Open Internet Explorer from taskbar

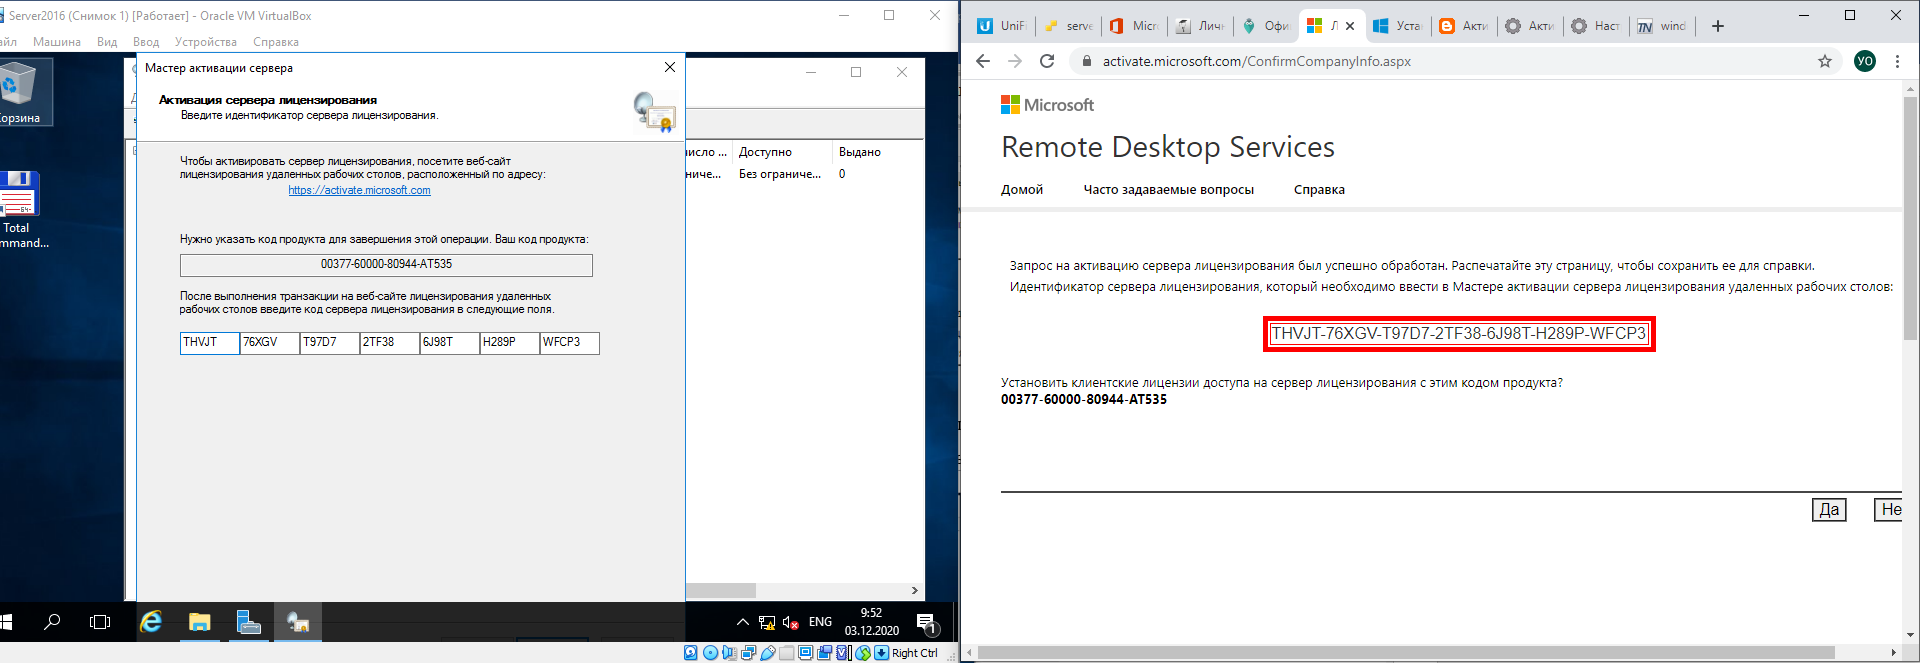coord(151,622)
